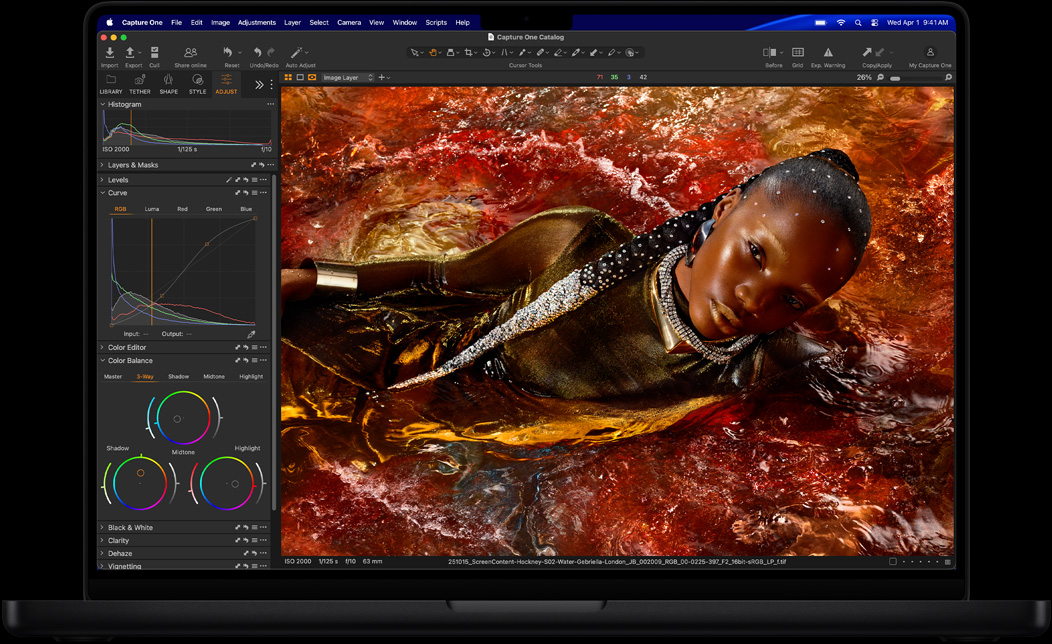This screenshot has width=1052, height=644.
Task: Toggle the Grid overlay
Action: pos(798,52)
